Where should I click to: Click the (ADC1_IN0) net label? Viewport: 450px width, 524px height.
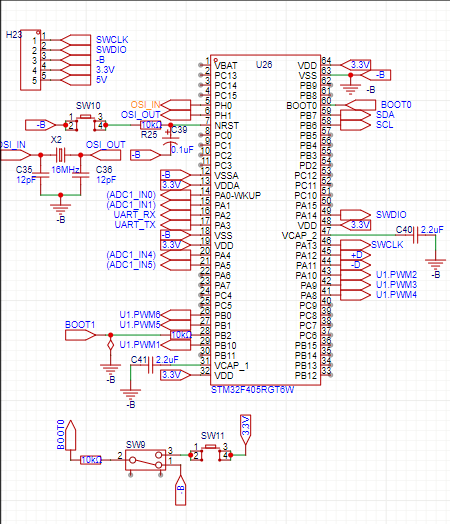(x=131, y=195)
